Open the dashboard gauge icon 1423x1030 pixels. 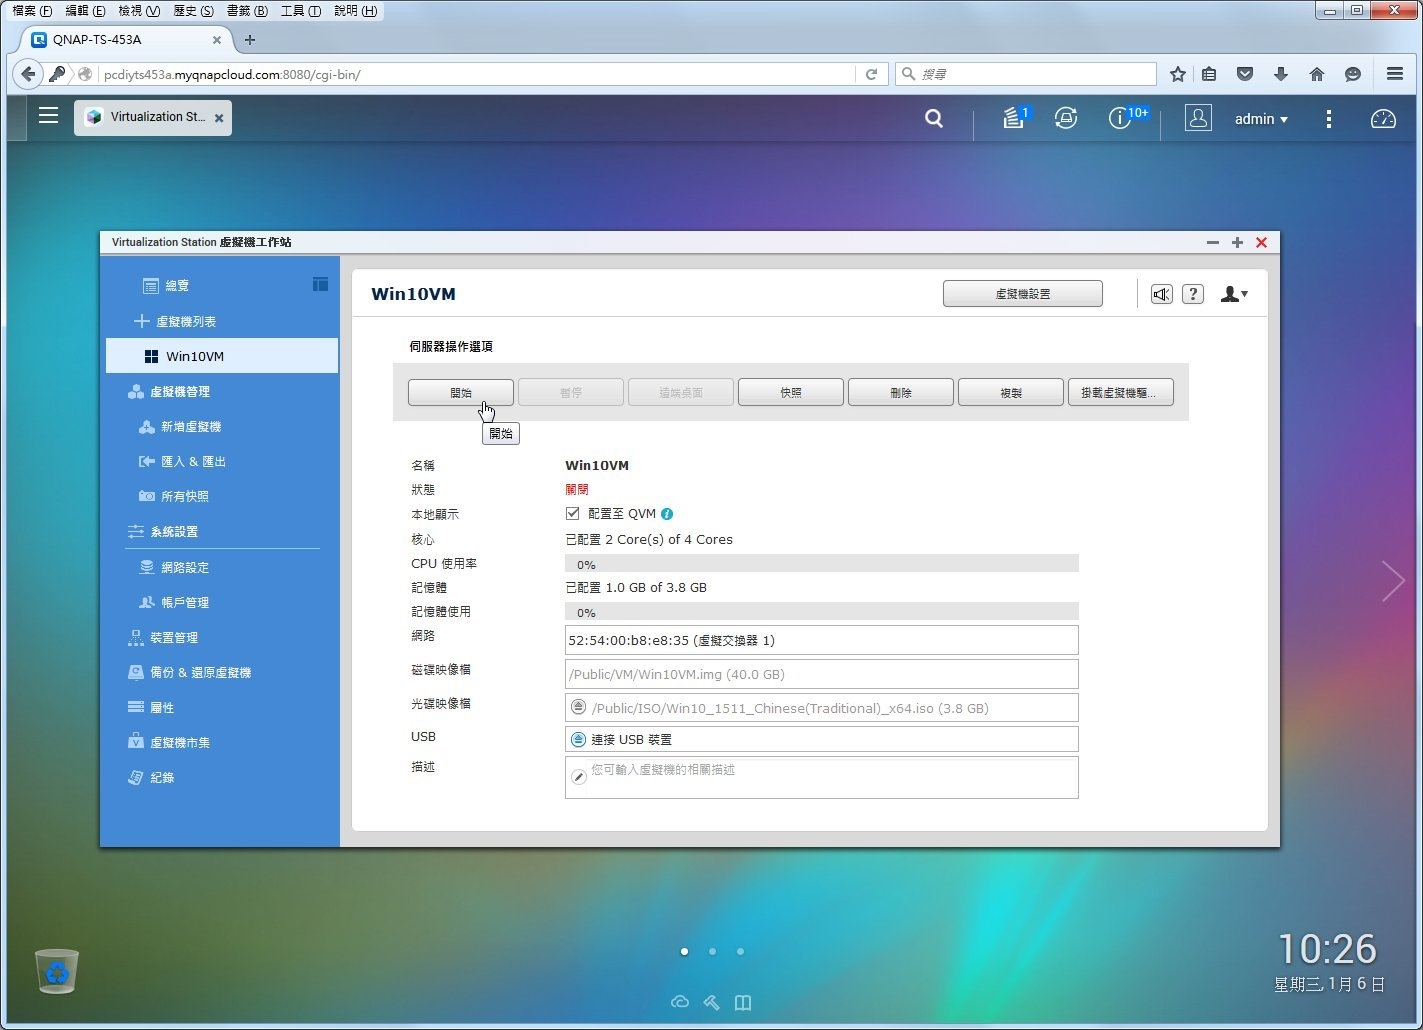[1383, 119]
